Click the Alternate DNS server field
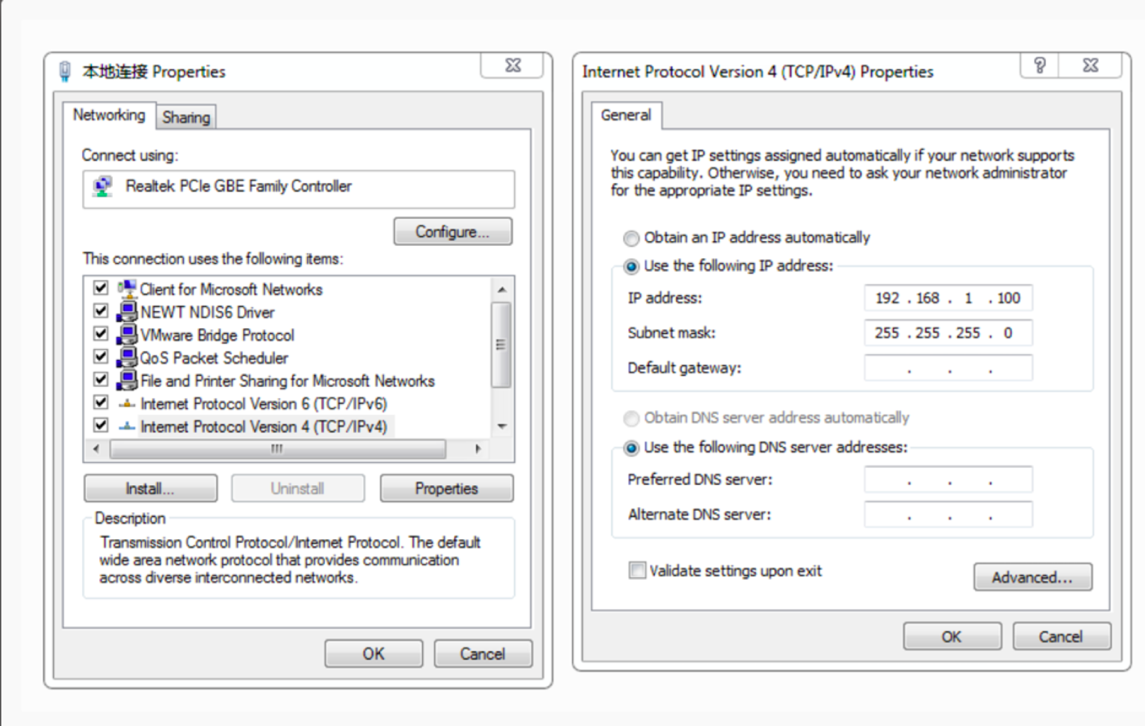Screen dimensions: 1145x726 [948, 515]
